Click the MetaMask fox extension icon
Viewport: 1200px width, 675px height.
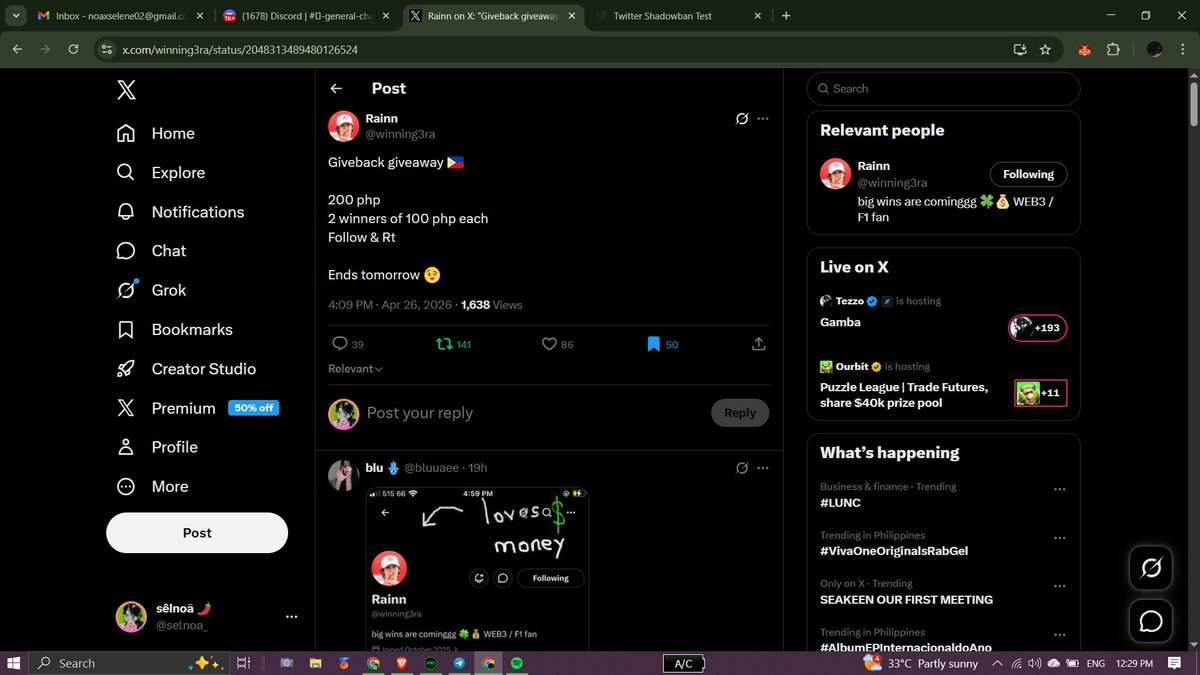[1084, 49]
